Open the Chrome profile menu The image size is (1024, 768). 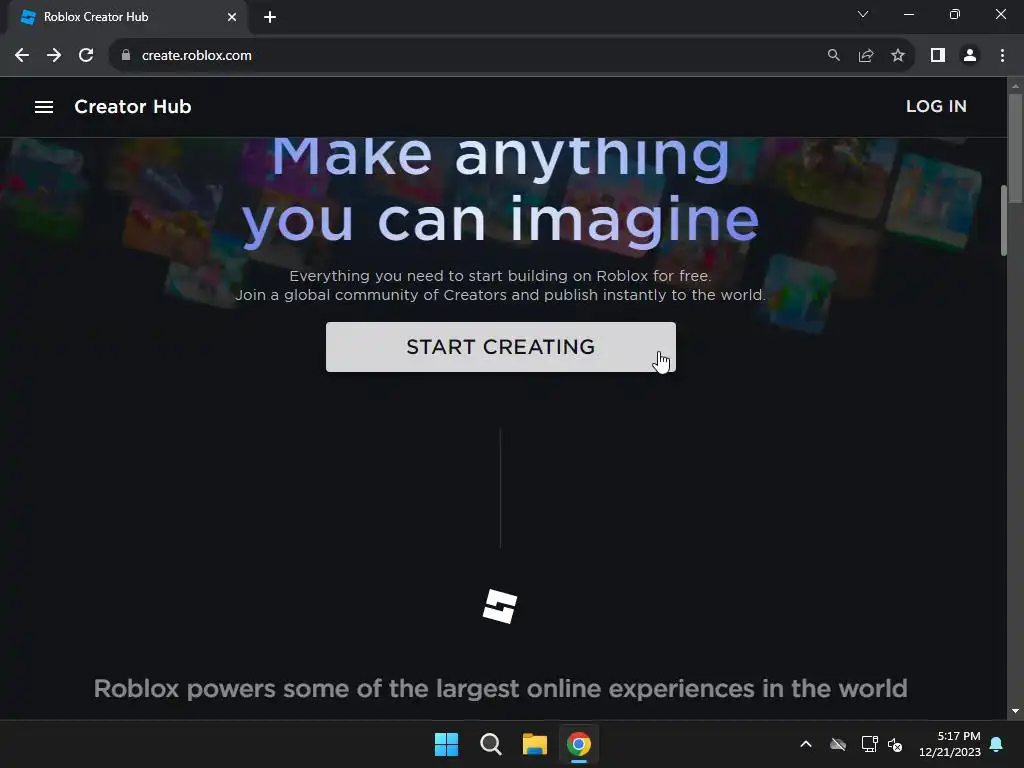970,56
